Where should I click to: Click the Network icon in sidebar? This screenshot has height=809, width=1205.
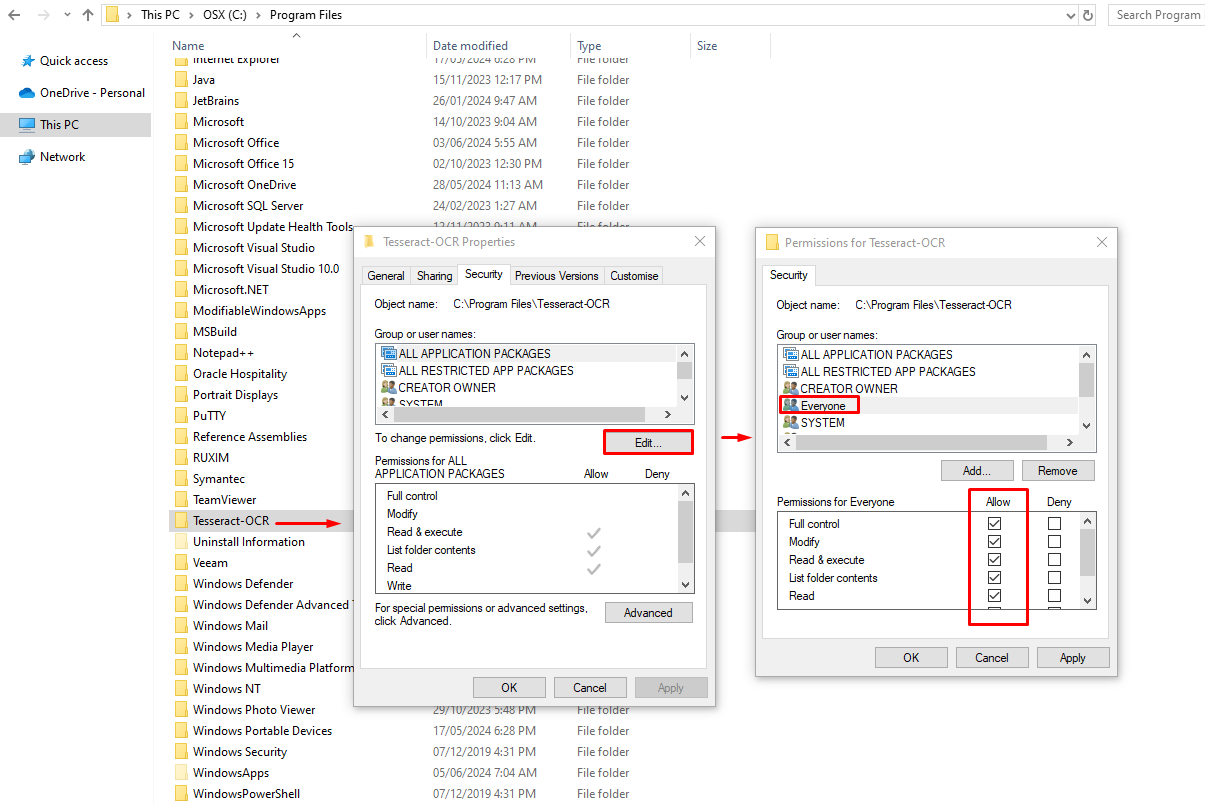[27, 157]
